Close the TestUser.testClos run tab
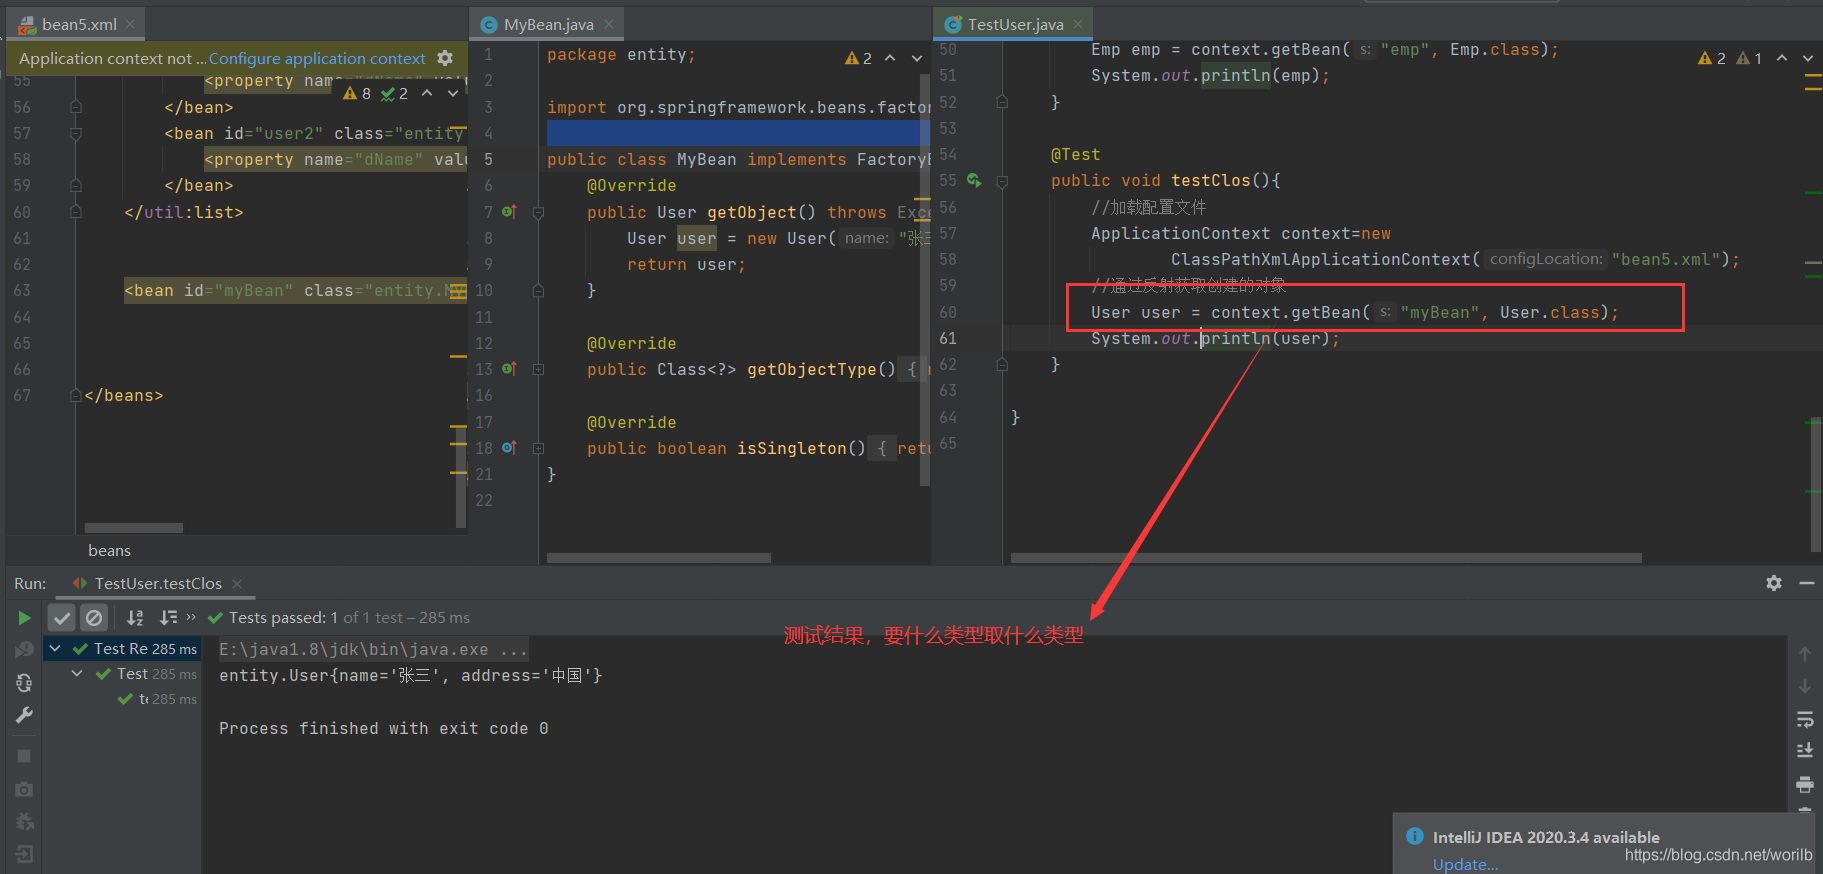 tap(237, 583)
